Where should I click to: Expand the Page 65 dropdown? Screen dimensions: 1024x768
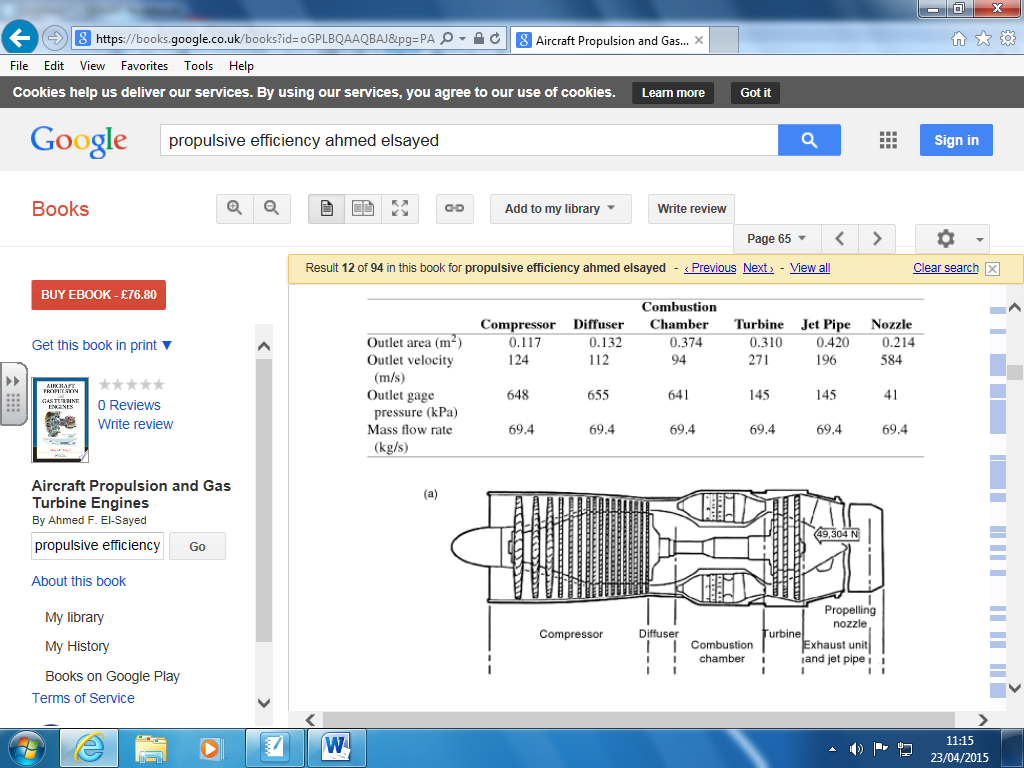777,239
